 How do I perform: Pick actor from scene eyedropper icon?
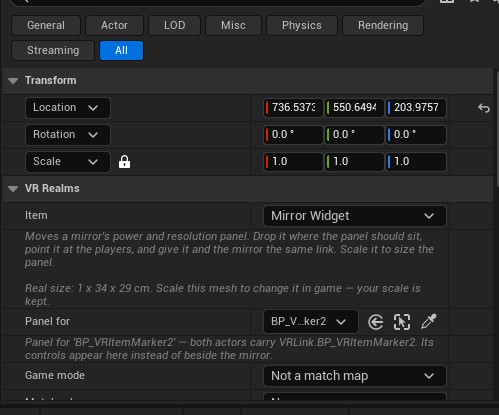(x=428, y=322)
